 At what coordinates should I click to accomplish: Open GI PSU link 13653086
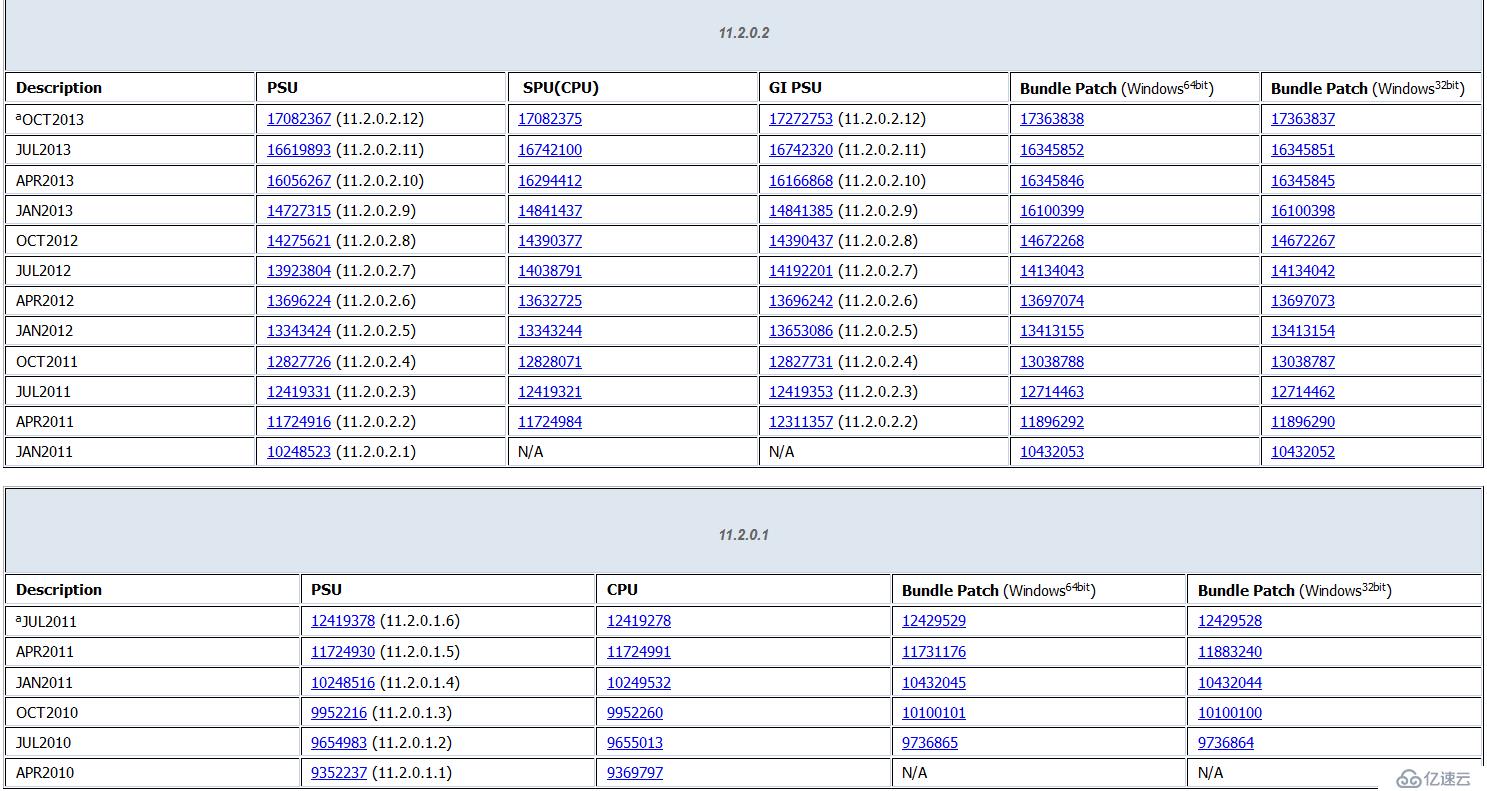(801, 331)
